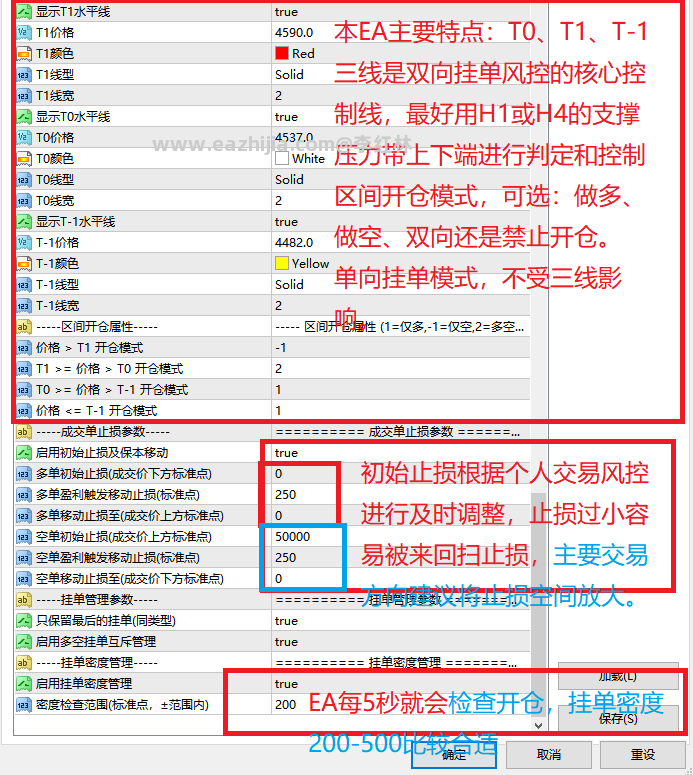Edit the 密度检查范围 value 200
Viewport: 693px width, 775px height.
(x=286, y=705)
